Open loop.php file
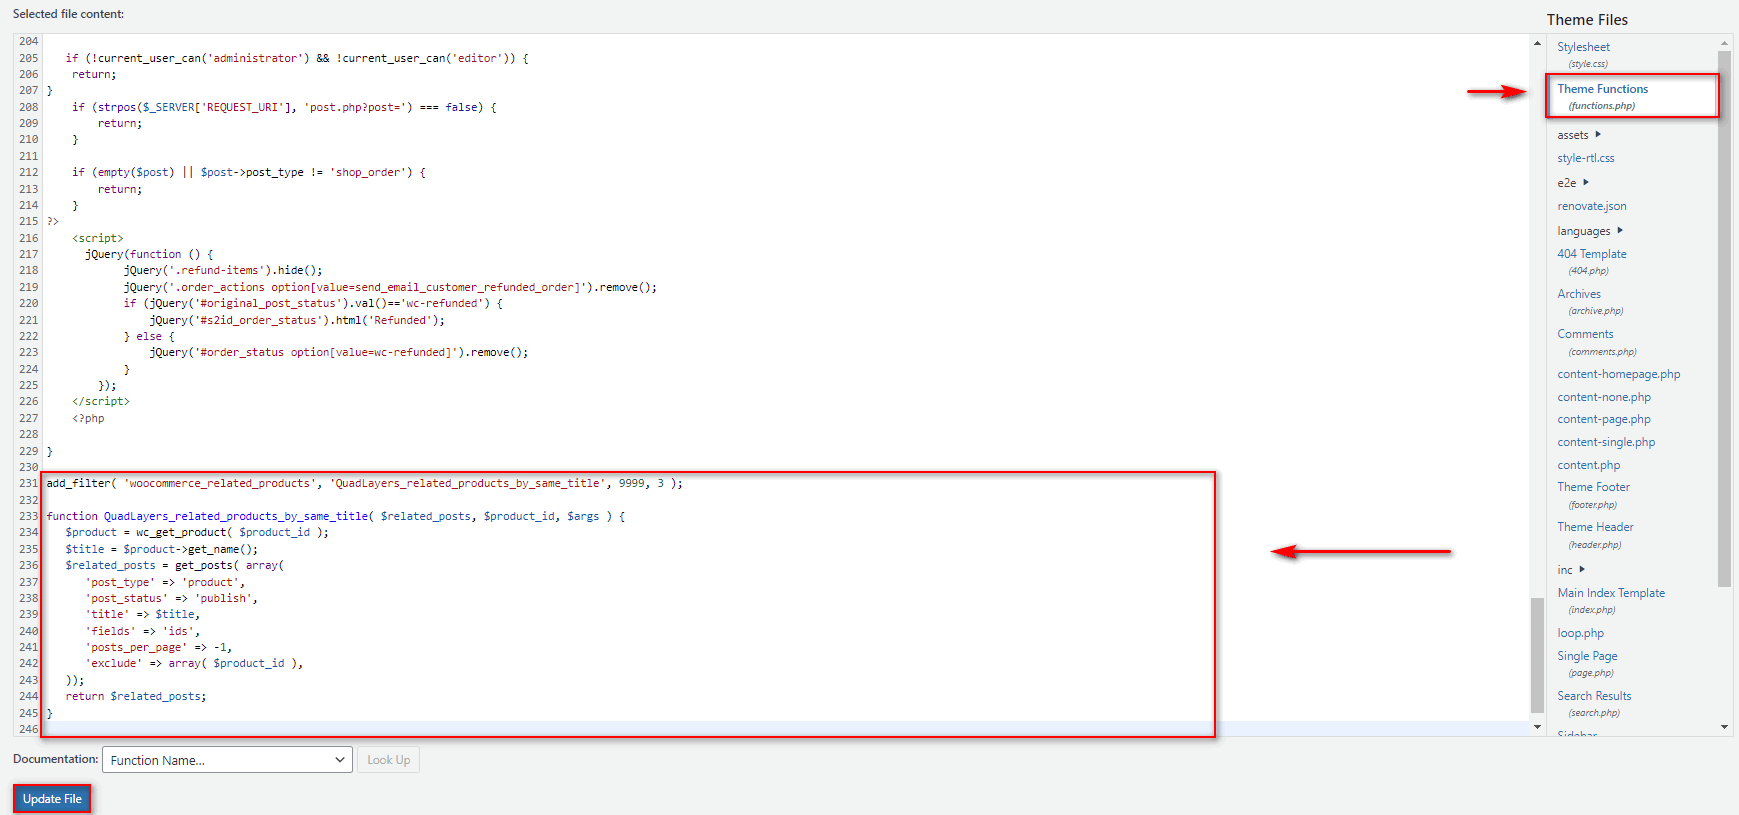This screenshot has width=1739, height=815. pos(1580,633)
